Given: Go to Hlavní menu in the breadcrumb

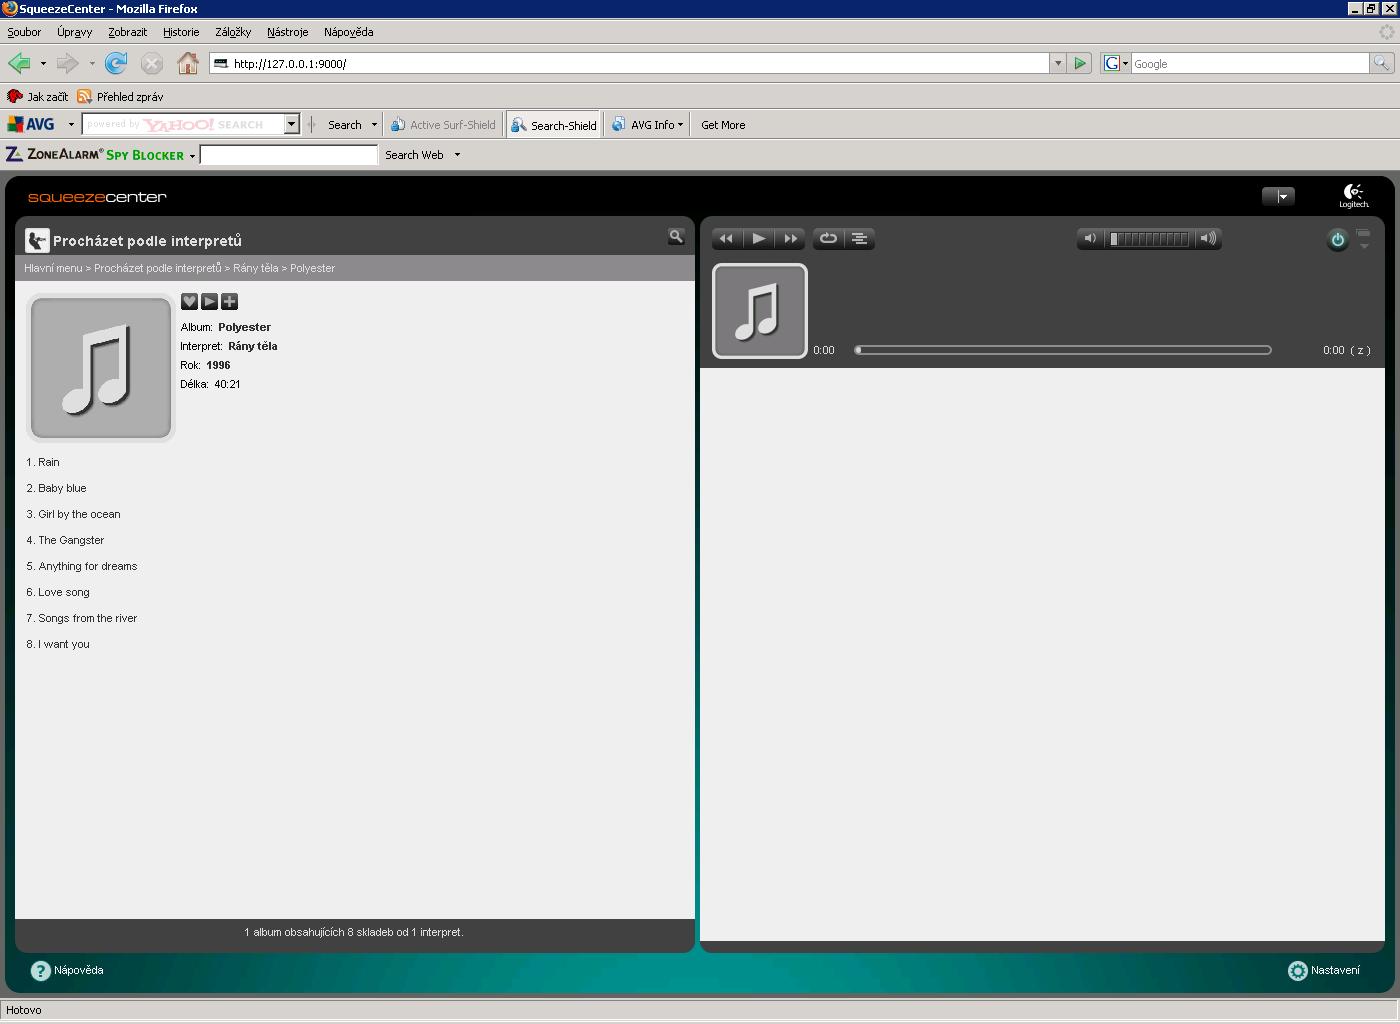Looking at the screenshot, I should 53,268.
